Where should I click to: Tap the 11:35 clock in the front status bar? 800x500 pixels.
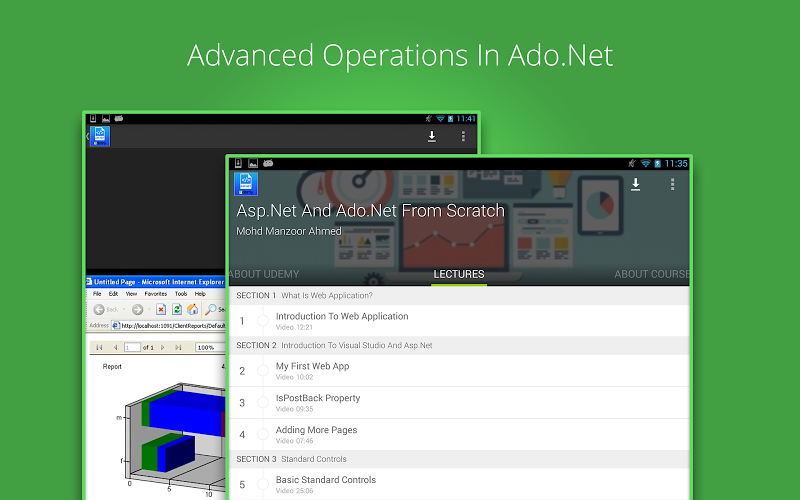pos(676,163)
